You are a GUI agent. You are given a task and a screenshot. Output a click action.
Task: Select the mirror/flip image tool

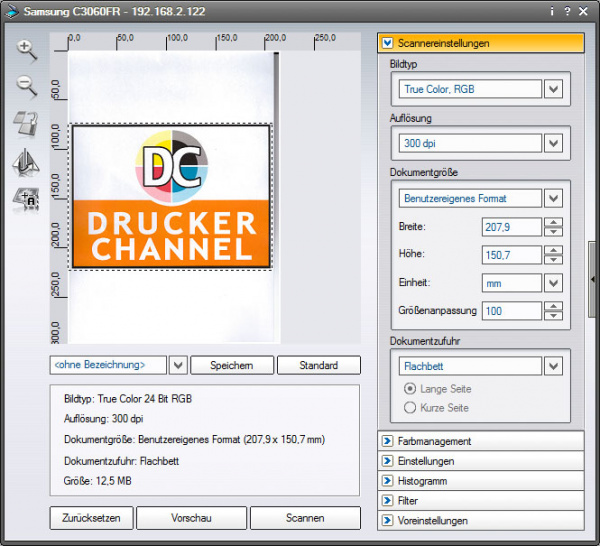(x=26, y=162)
